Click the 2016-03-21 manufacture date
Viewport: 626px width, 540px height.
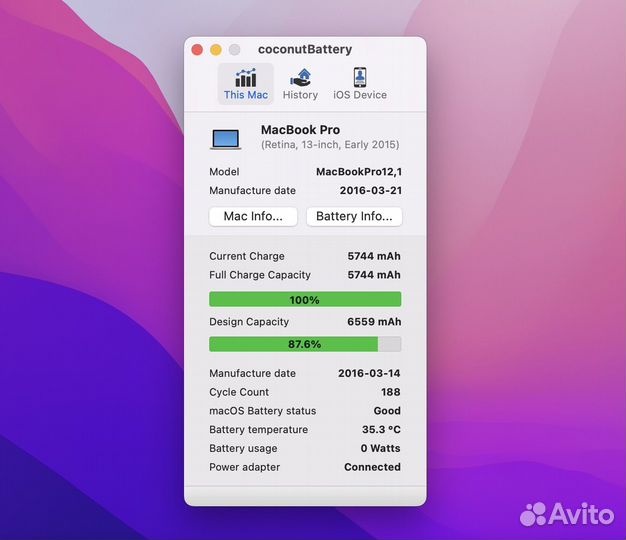[x=370, y=191]
